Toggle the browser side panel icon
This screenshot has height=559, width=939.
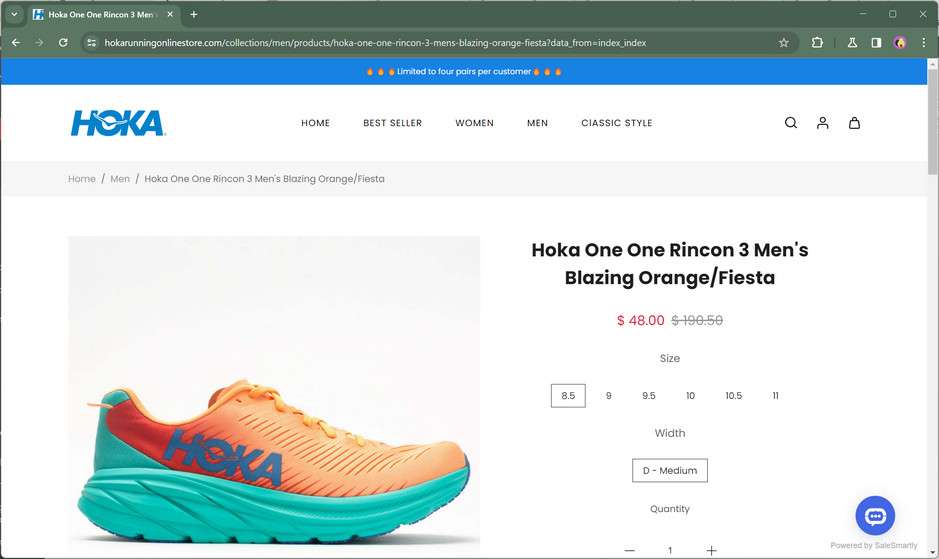point(876,43)
